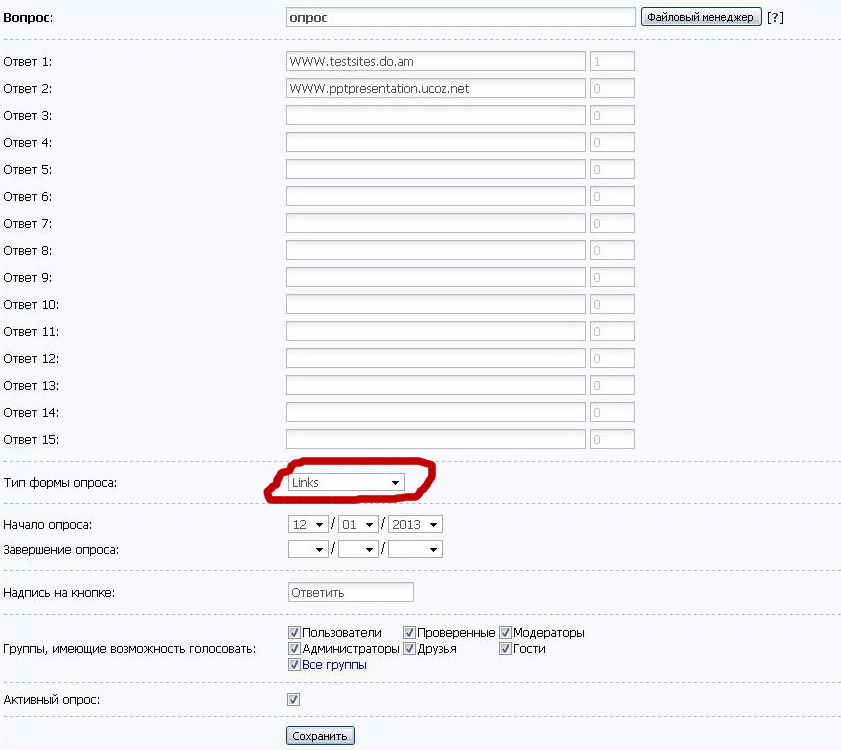The image size is (841, 750).
Task: Click the Сохранить button
Action: click(x=320, y=736)
